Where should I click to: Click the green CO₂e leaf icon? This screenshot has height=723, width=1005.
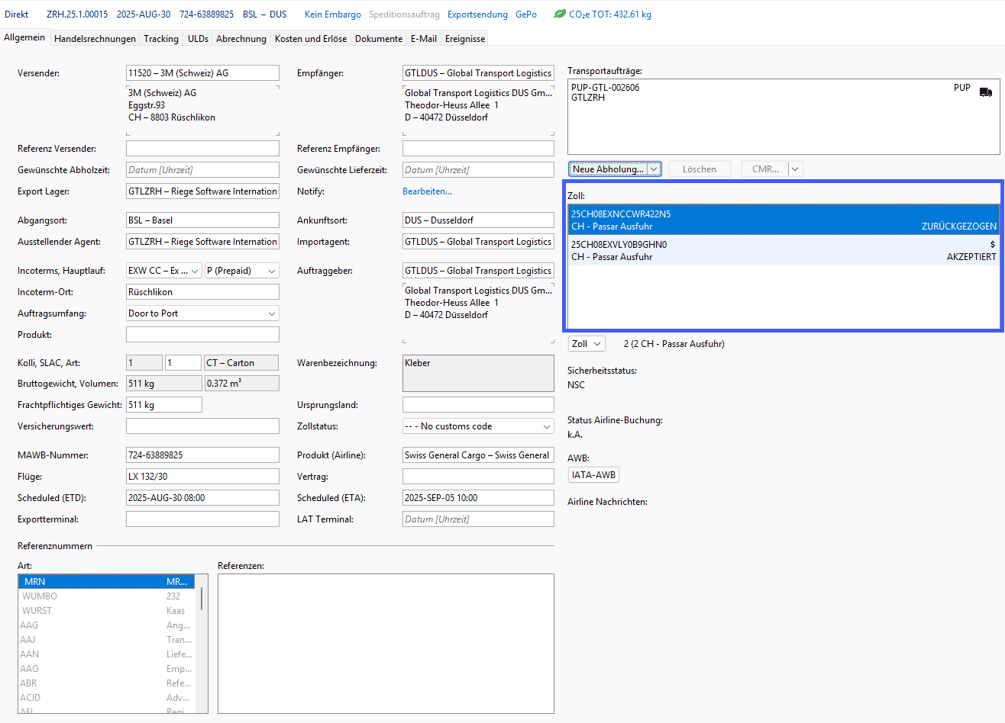(560, 15)
